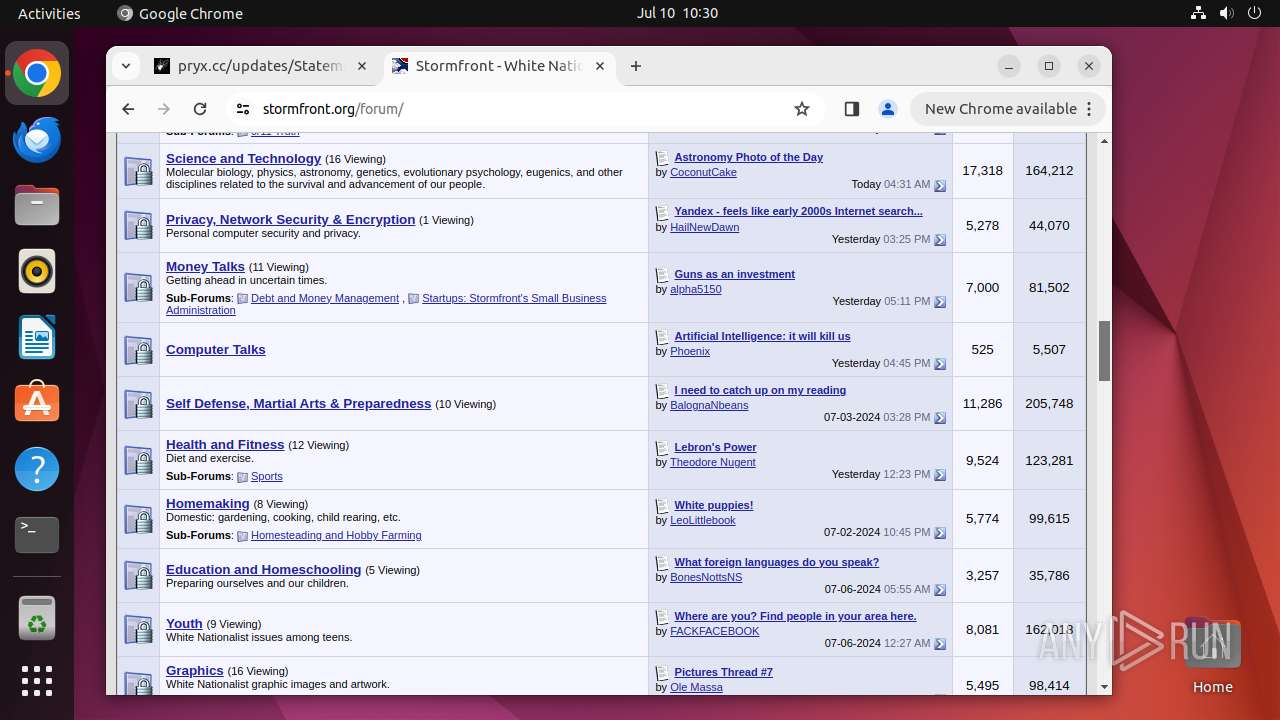1280x720 pixels.
Task: Launch Thunderbird mail from the dock
Action: pyautogui.click(x=37, y=140)
